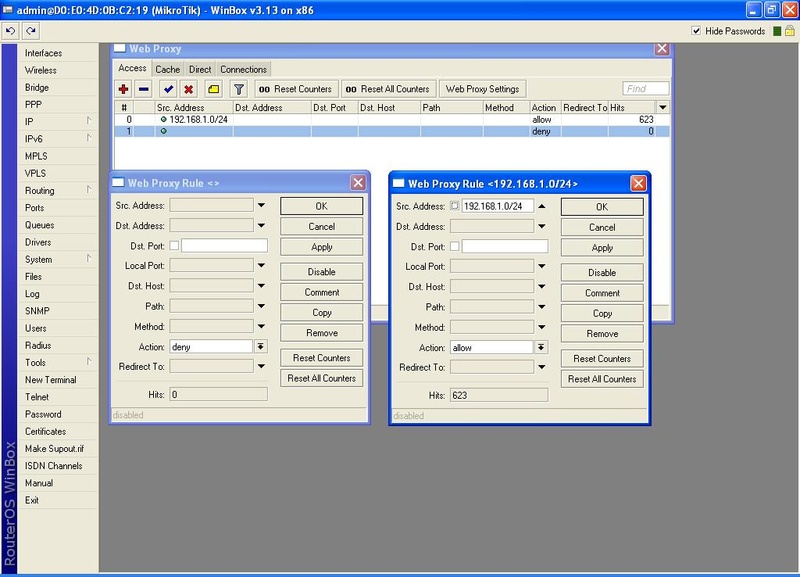Viewport: 800px width, 577px height.
Task: Click the Redo arrow in WinBox toolbar
Action: point(31,31)
